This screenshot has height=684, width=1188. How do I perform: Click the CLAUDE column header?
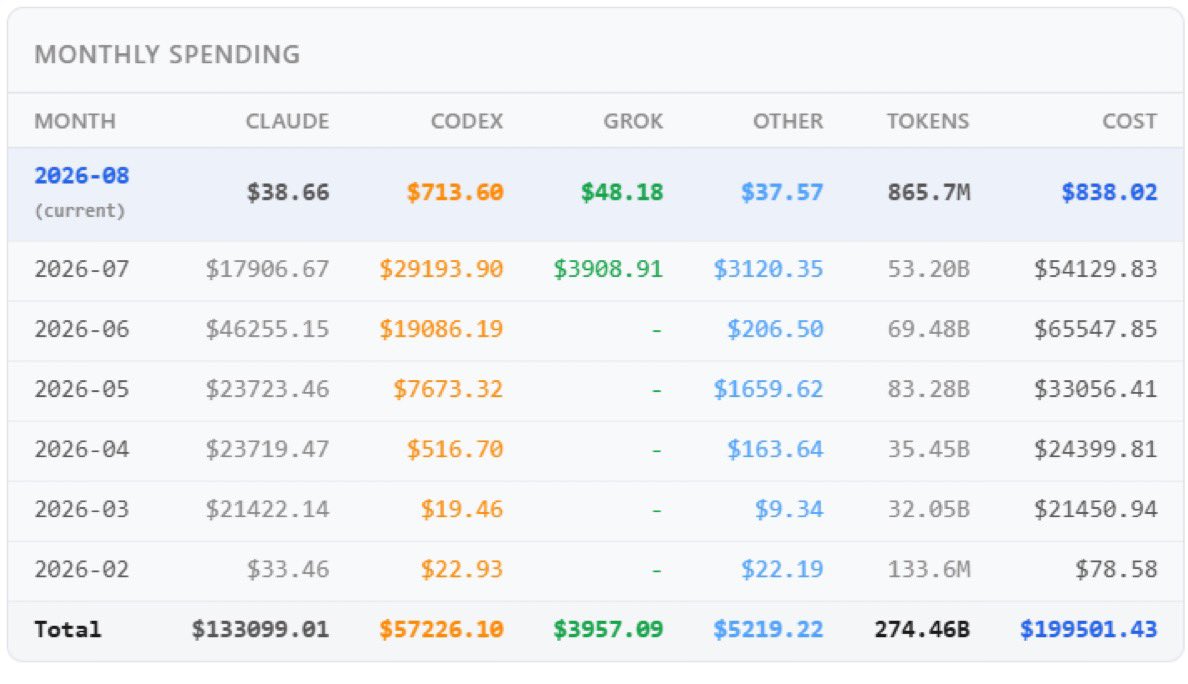pos(287,121)
